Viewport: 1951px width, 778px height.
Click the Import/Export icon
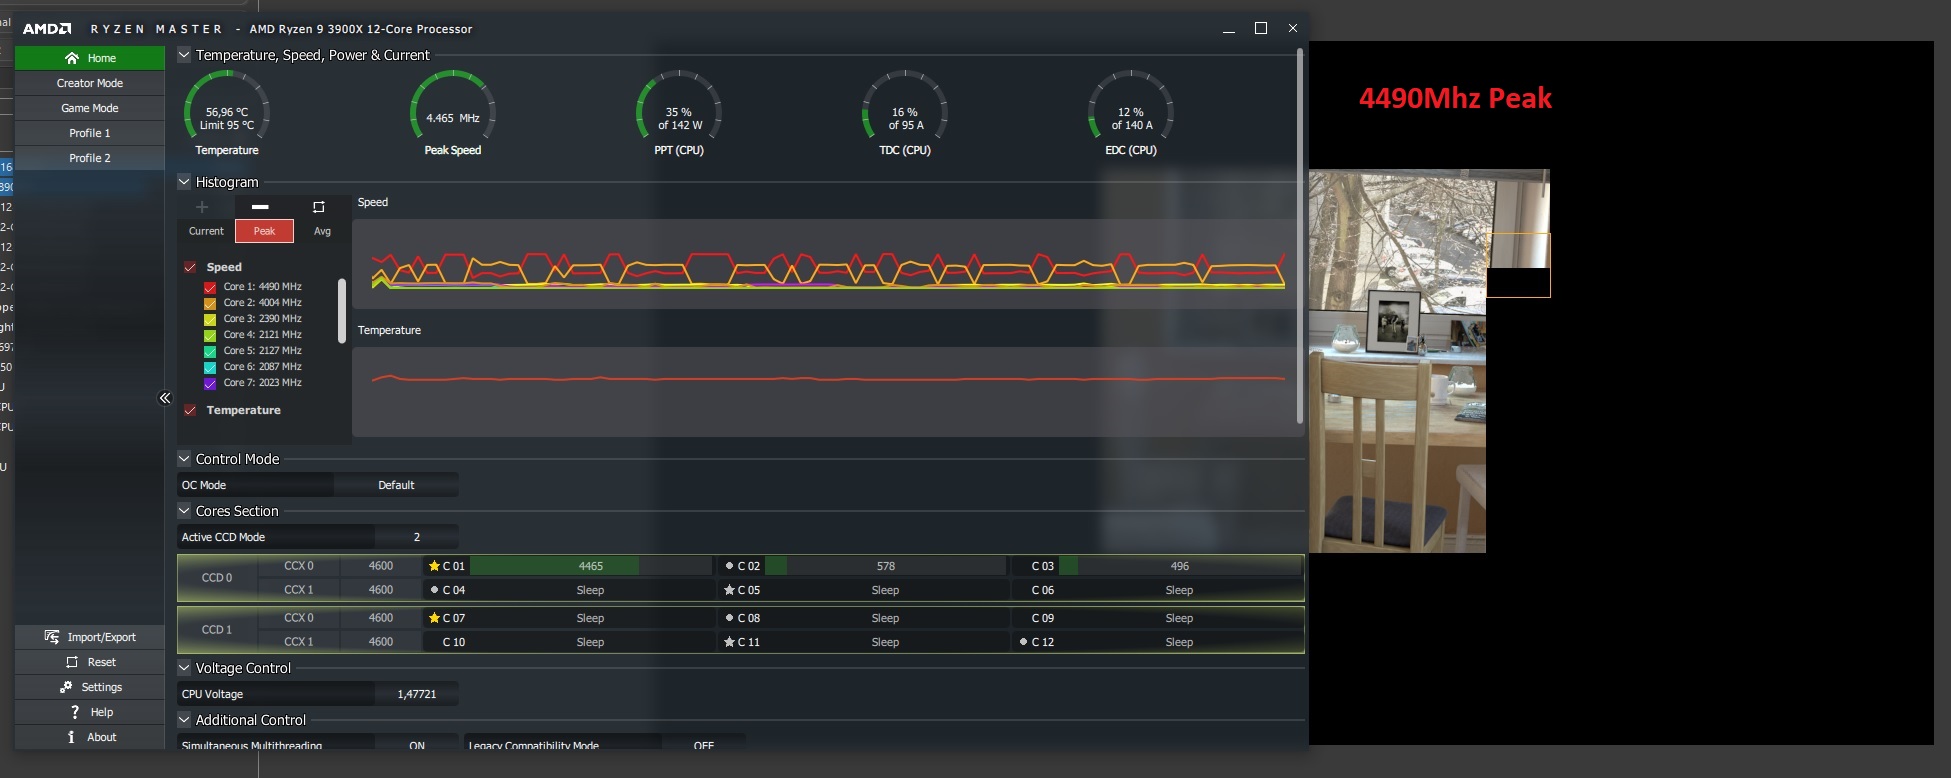coord(52,637)
